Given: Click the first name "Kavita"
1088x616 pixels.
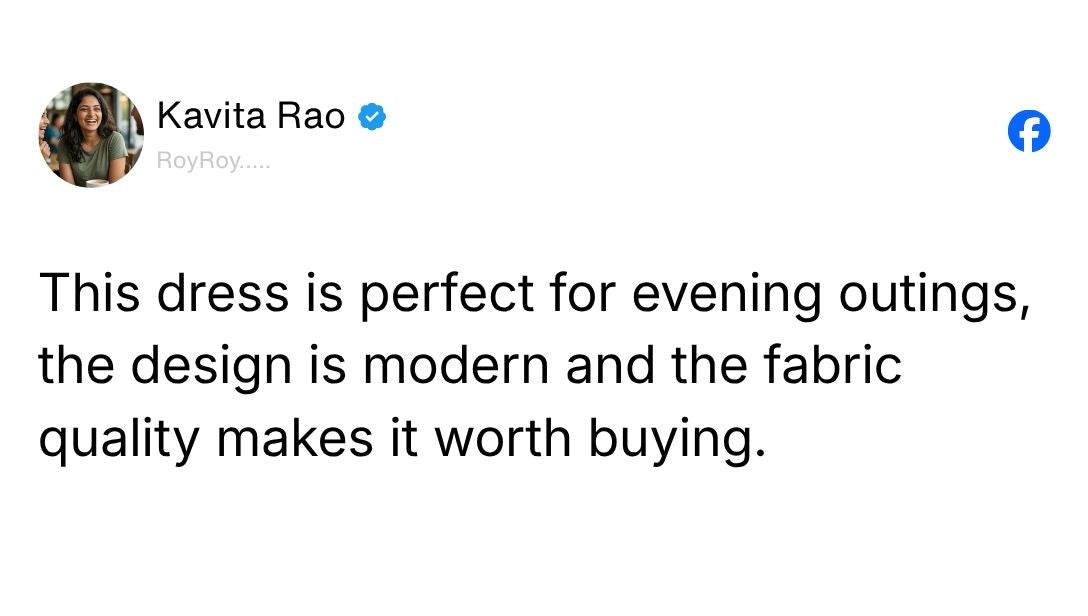Looking at the screenshot, I should click(210, 117).
